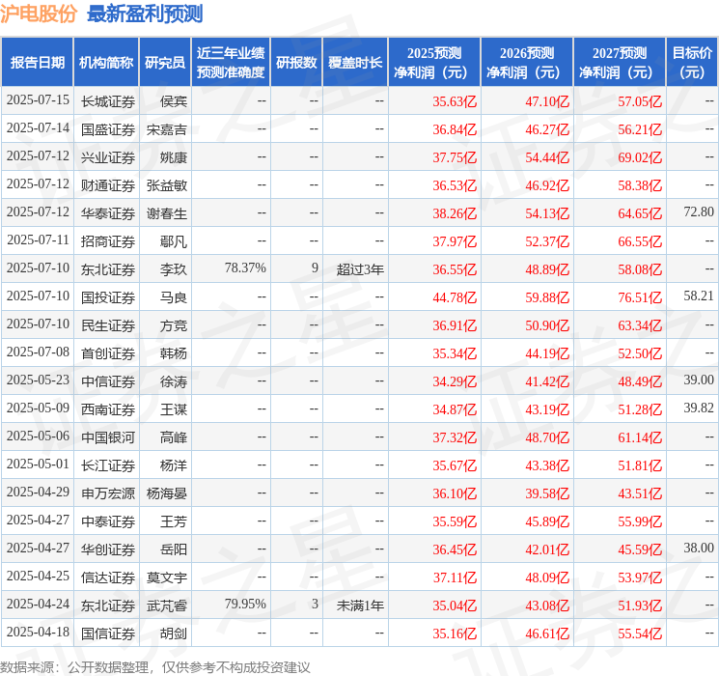This screenshot has height=676, width=719.
Task: Click the date 2025-07-15
Action: pos(38,100)
